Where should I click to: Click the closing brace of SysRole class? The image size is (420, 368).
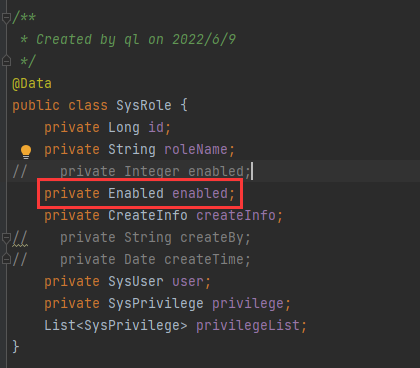16,347
